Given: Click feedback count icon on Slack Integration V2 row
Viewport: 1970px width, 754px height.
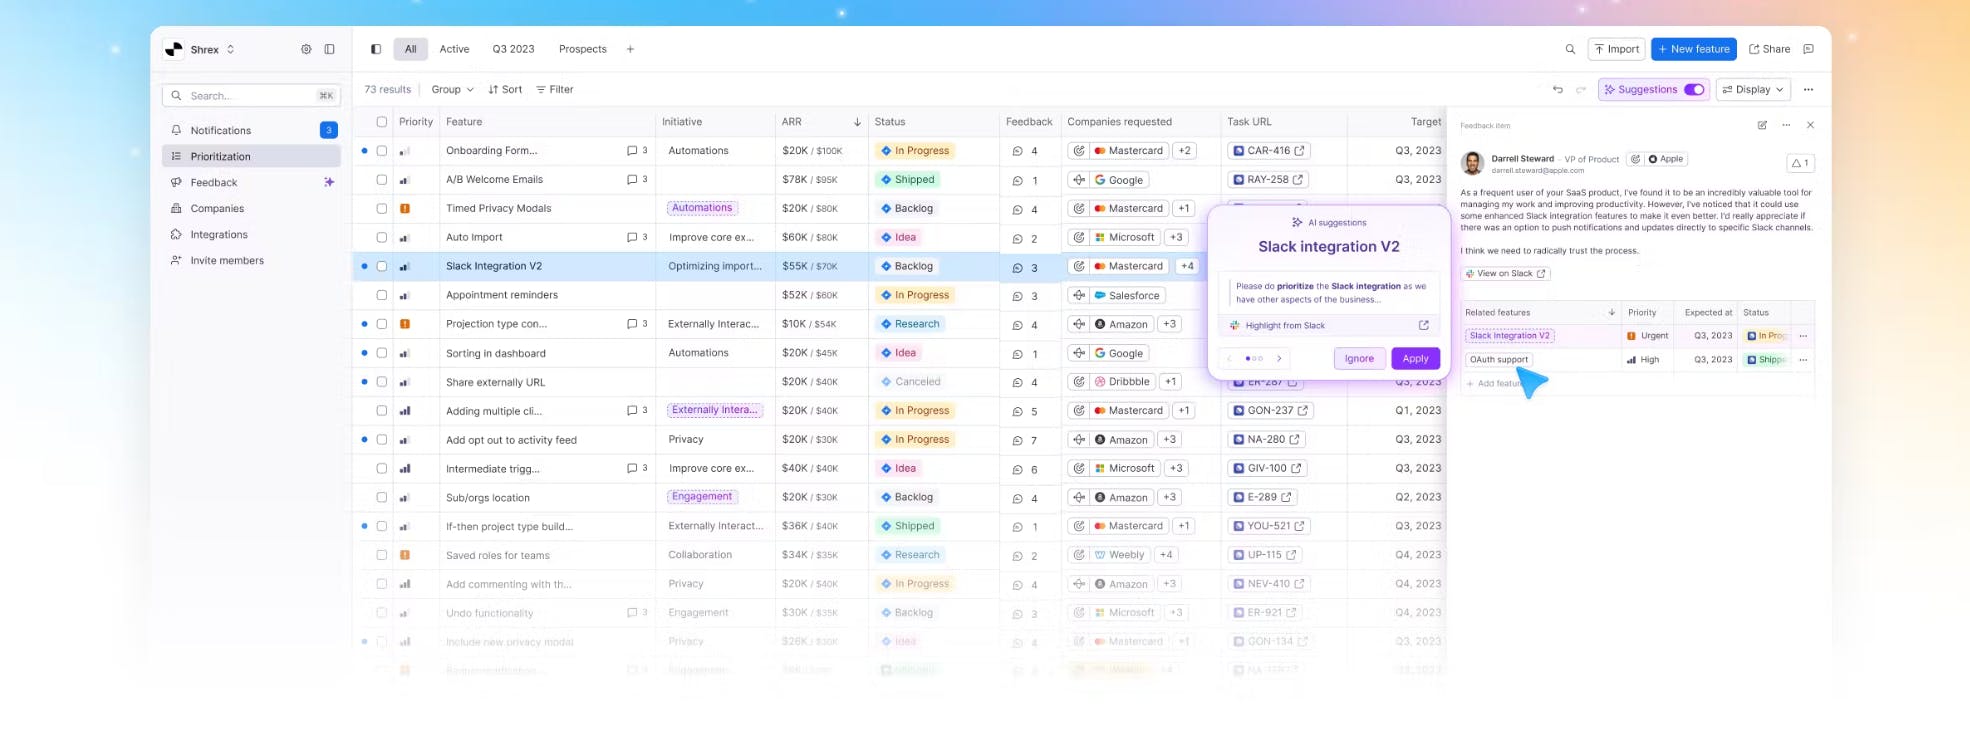Looking at the screenshot, I should point(1017,267).
